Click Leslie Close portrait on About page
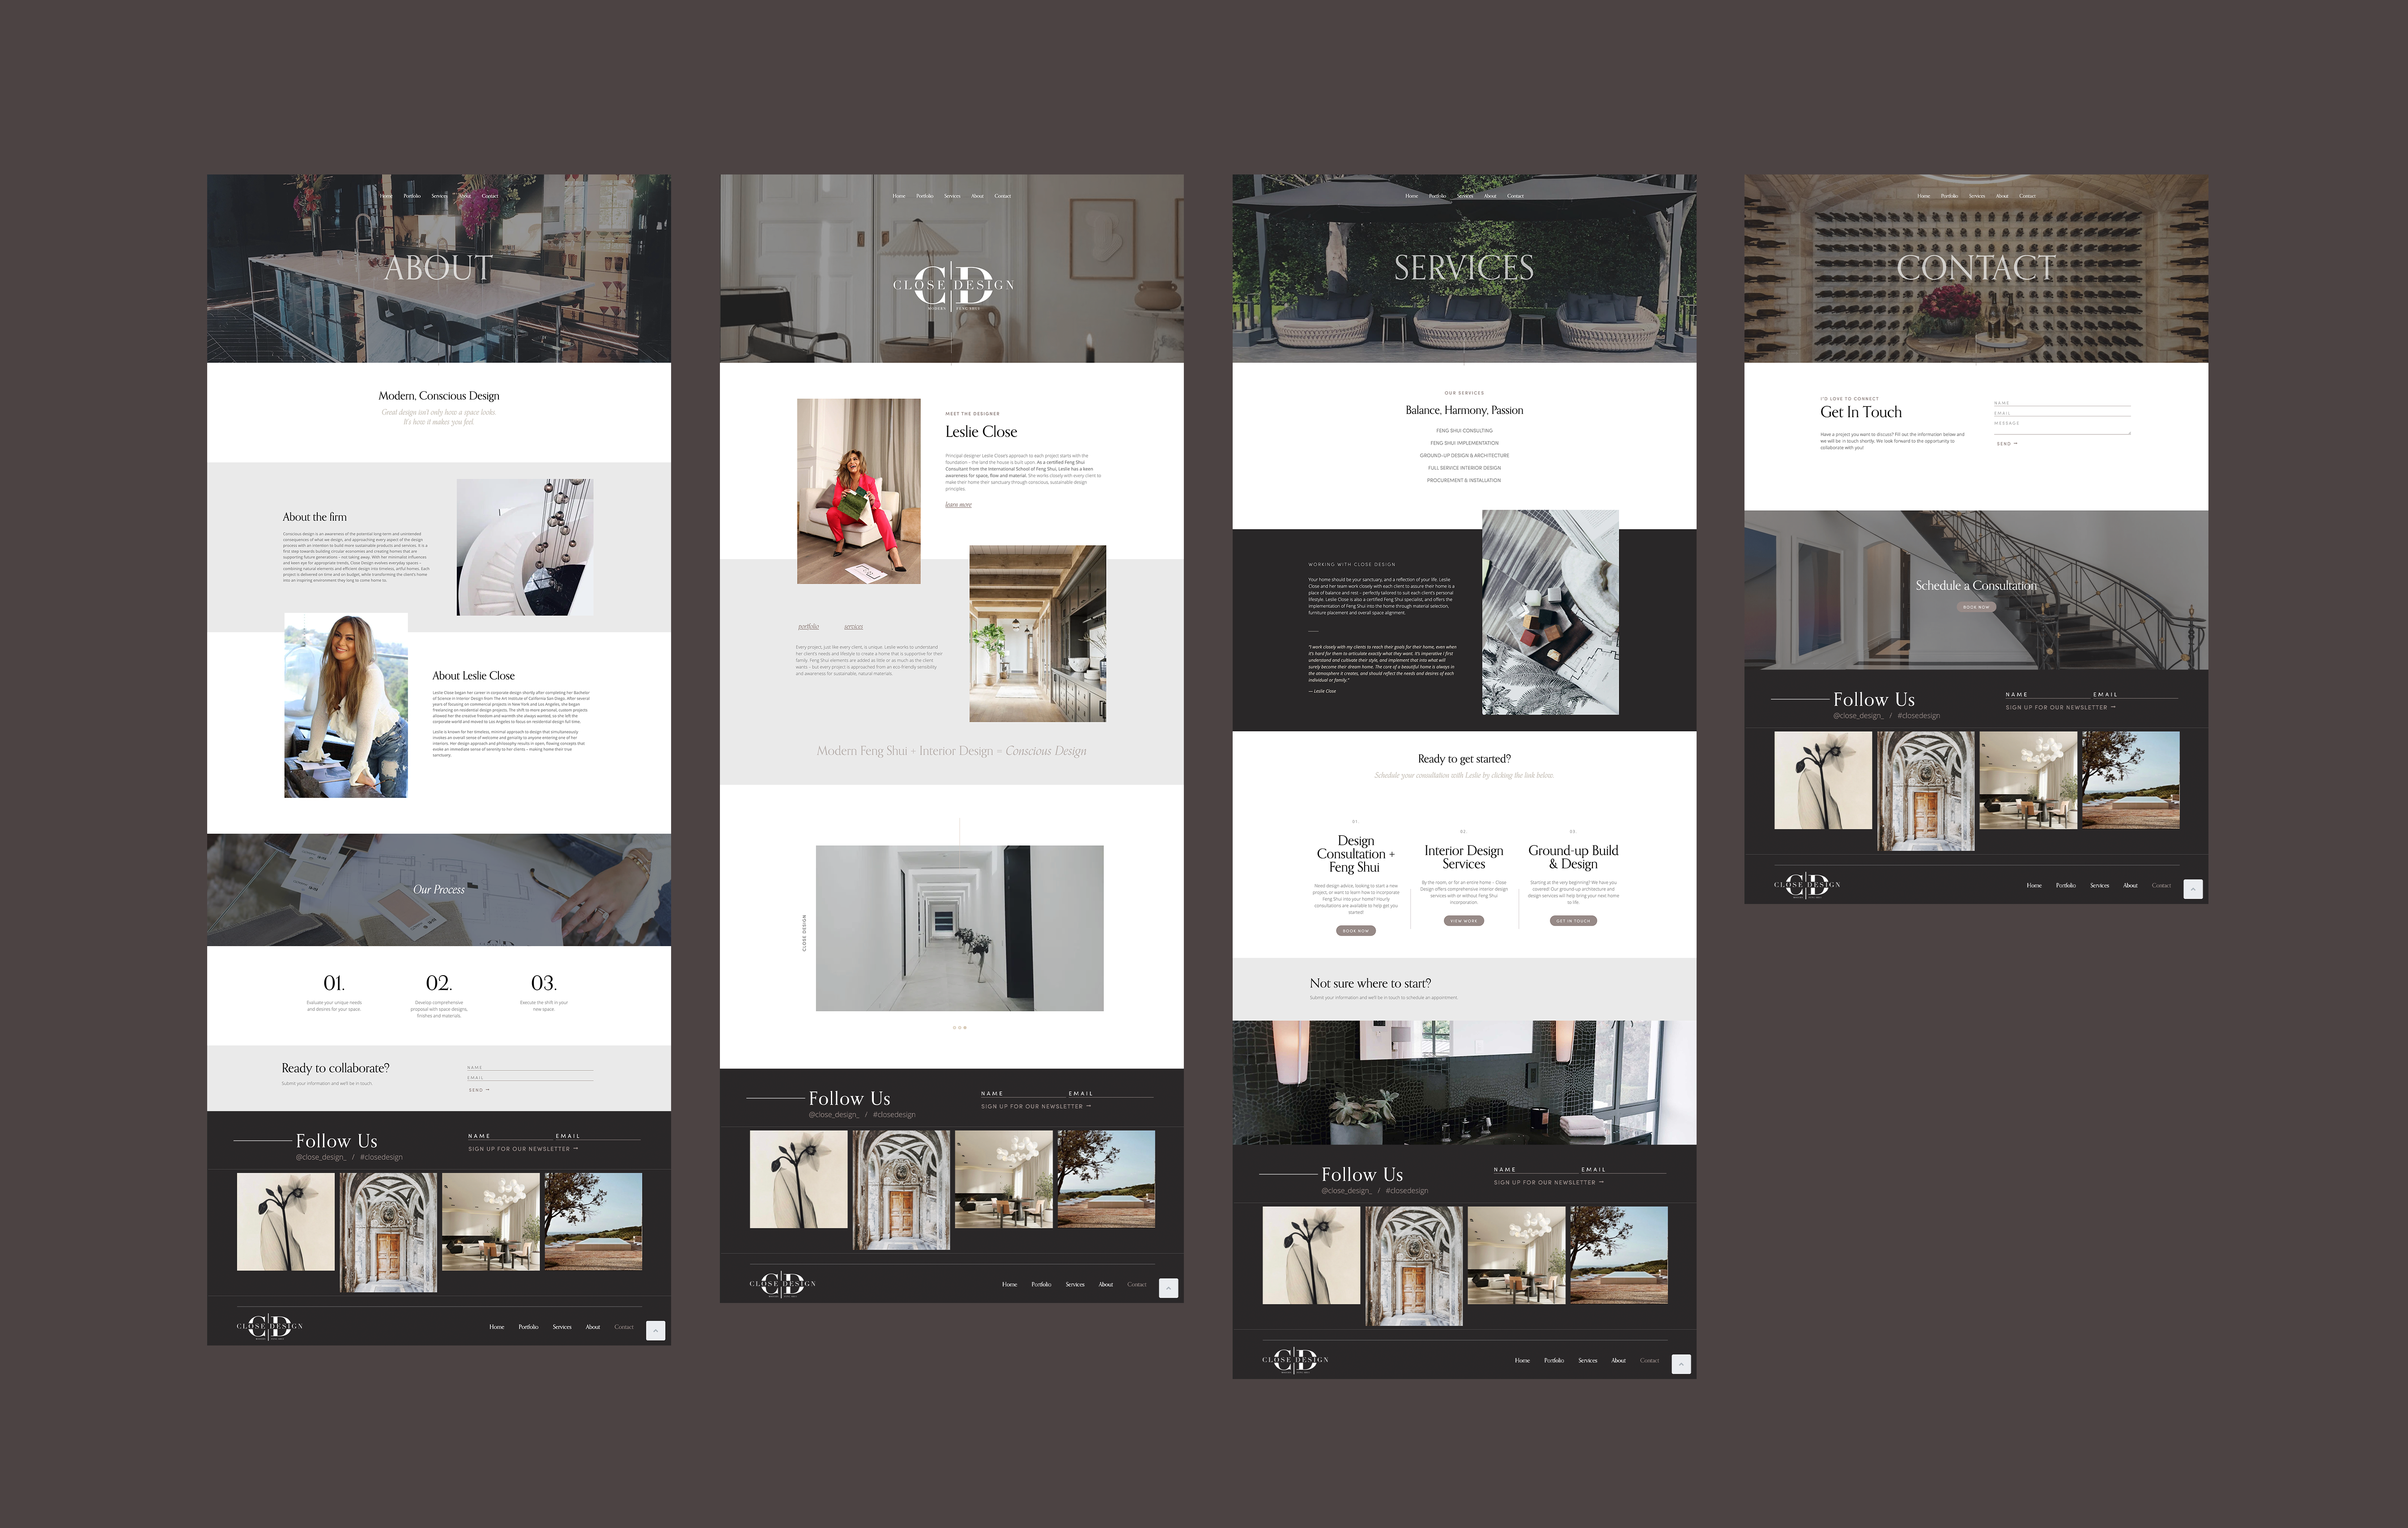The image size is (2408, 1528). [x=346, y=705]
